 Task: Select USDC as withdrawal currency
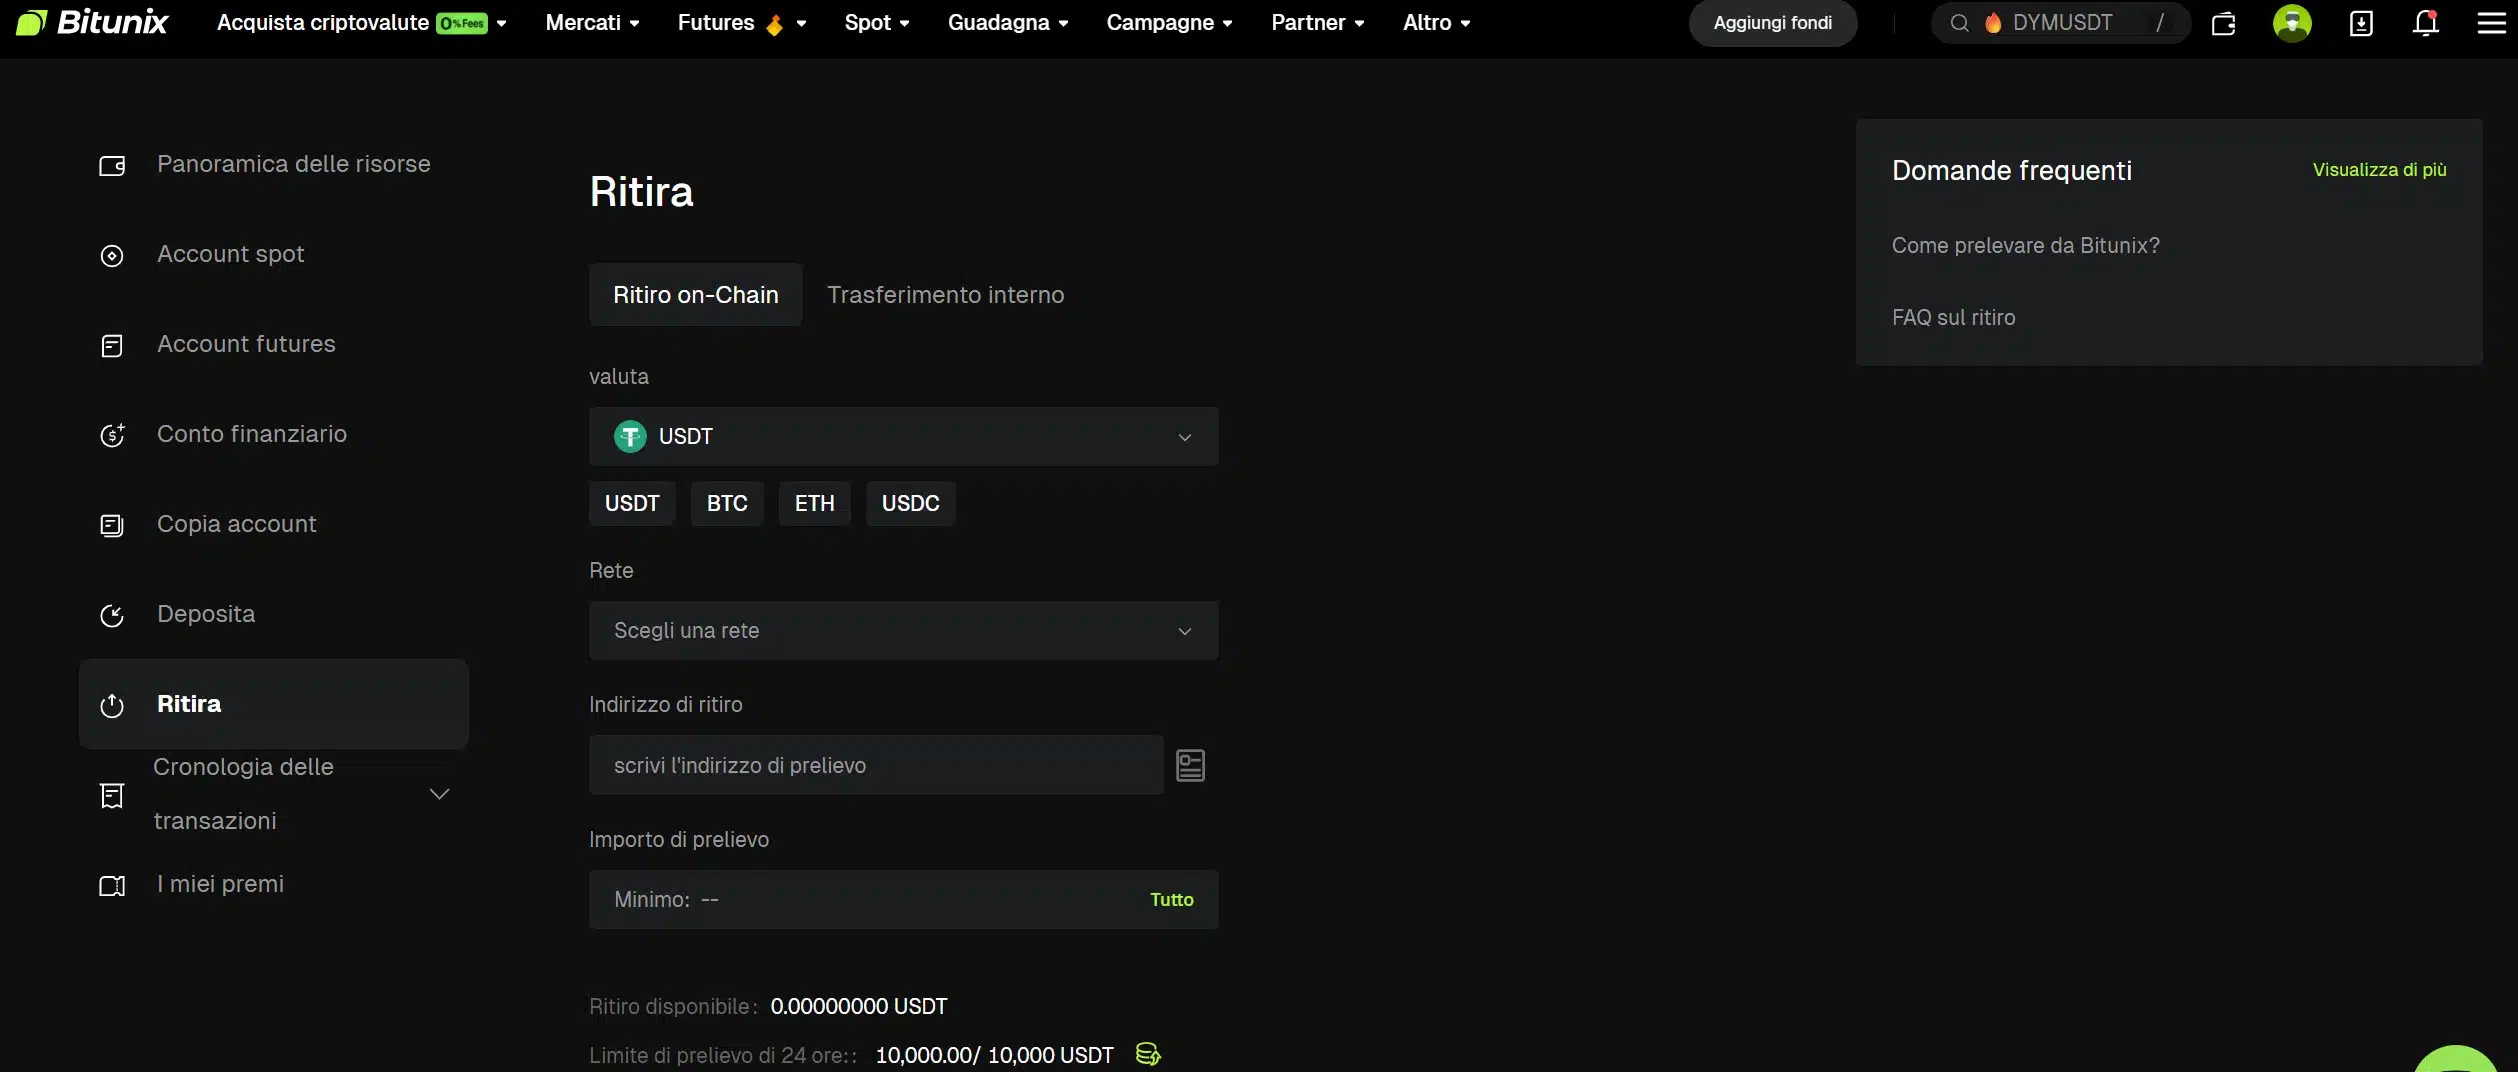pyautogui.click(x=909, y=503)
